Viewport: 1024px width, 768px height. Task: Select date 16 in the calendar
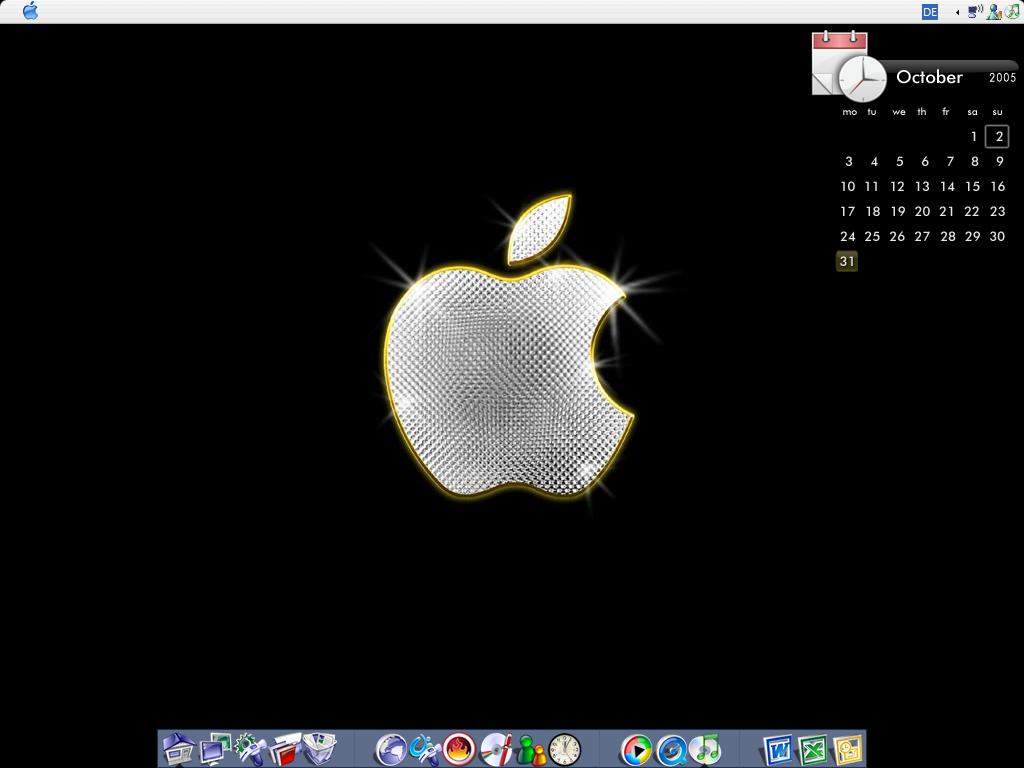[x=998, y=187]
